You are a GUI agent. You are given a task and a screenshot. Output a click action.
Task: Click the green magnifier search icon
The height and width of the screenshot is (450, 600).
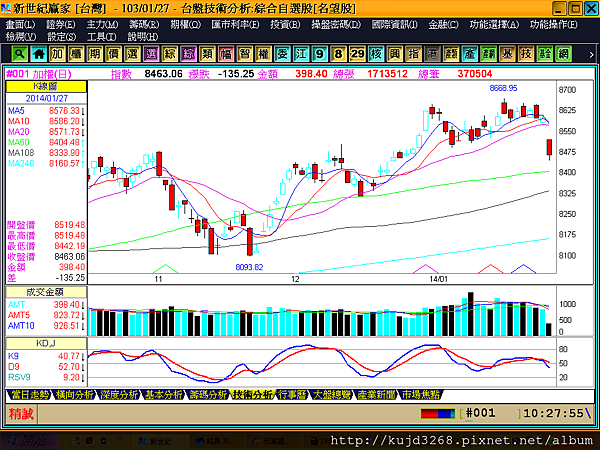coord(19,54)
